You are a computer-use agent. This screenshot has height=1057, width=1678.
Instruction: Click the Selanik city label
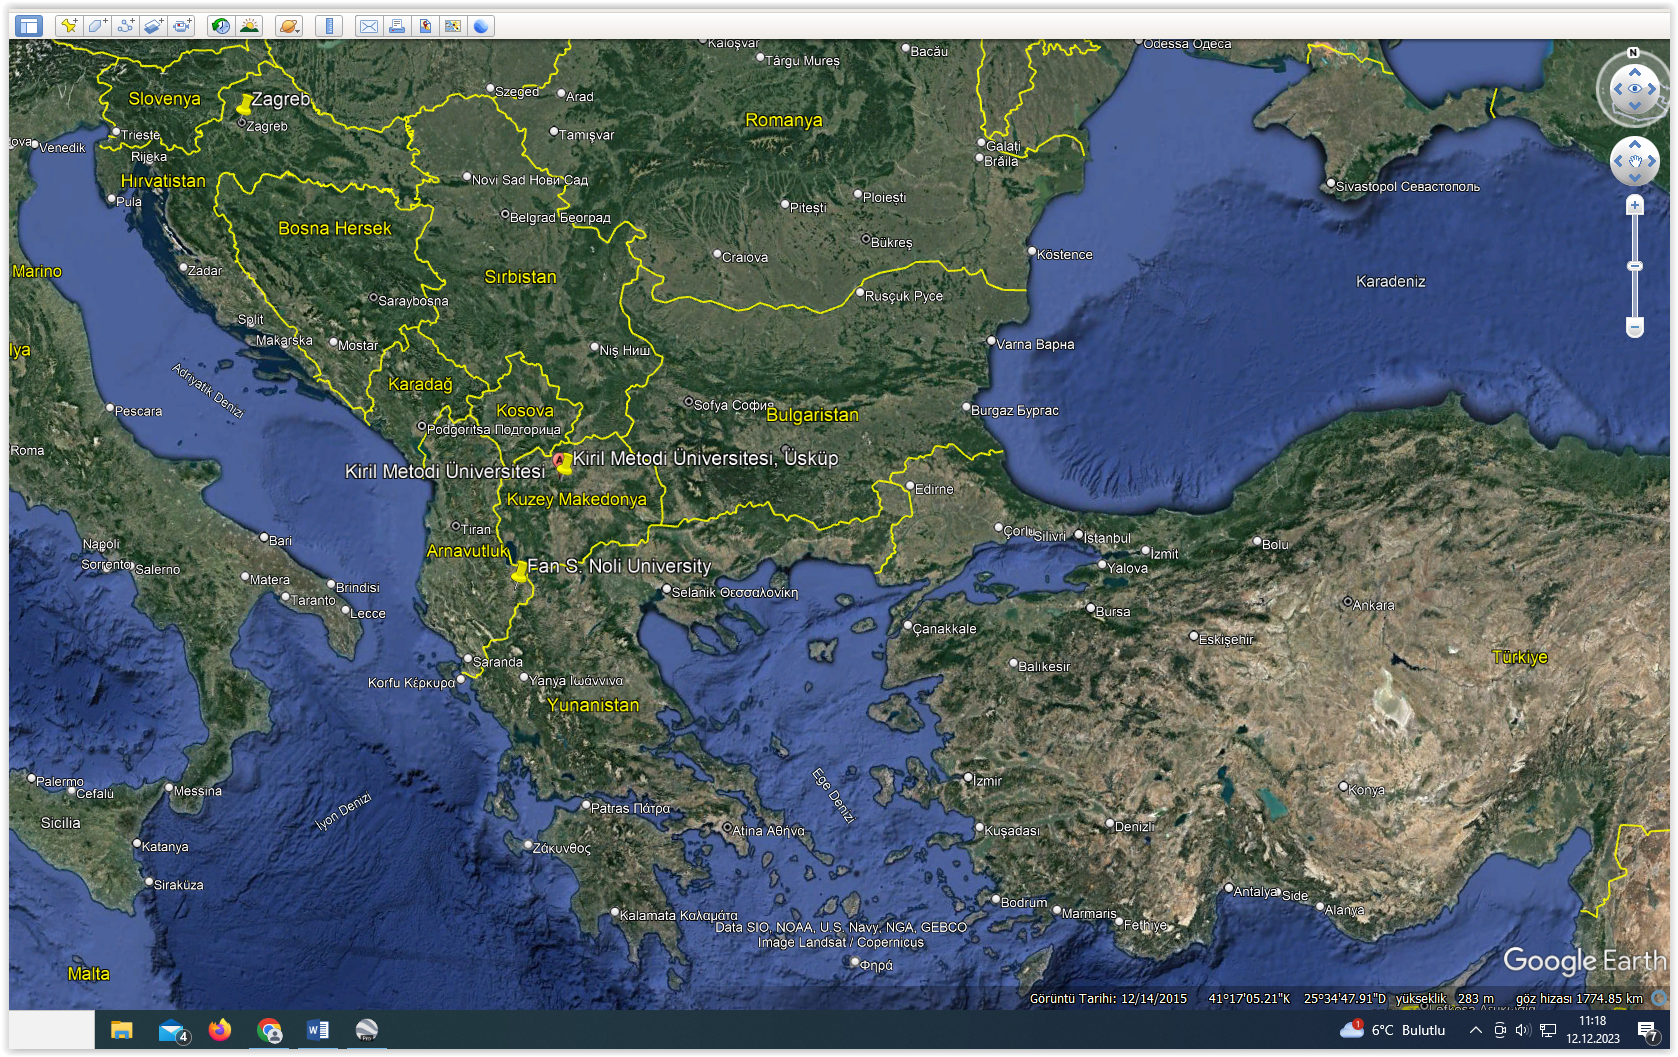[x=735, y=592]
